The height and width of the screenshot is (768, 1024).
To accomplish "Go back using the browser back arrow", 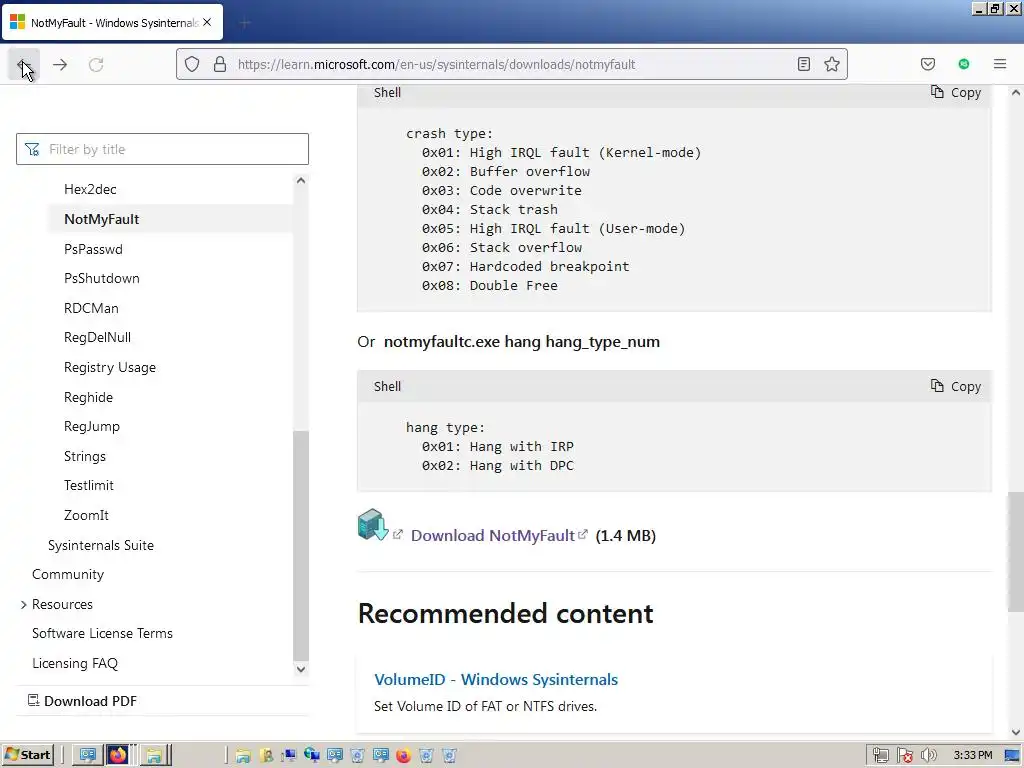I will [24, 64].
